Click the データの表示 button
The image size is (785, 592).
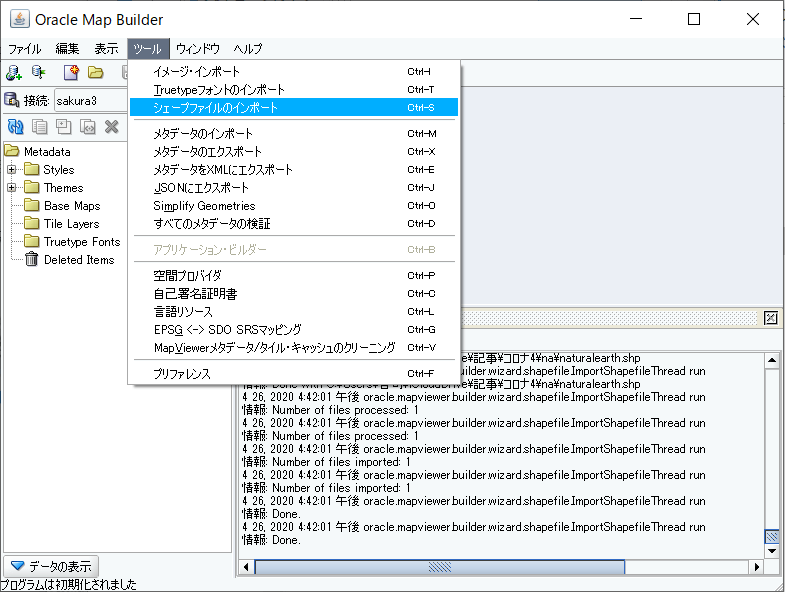tap(51, 566)
